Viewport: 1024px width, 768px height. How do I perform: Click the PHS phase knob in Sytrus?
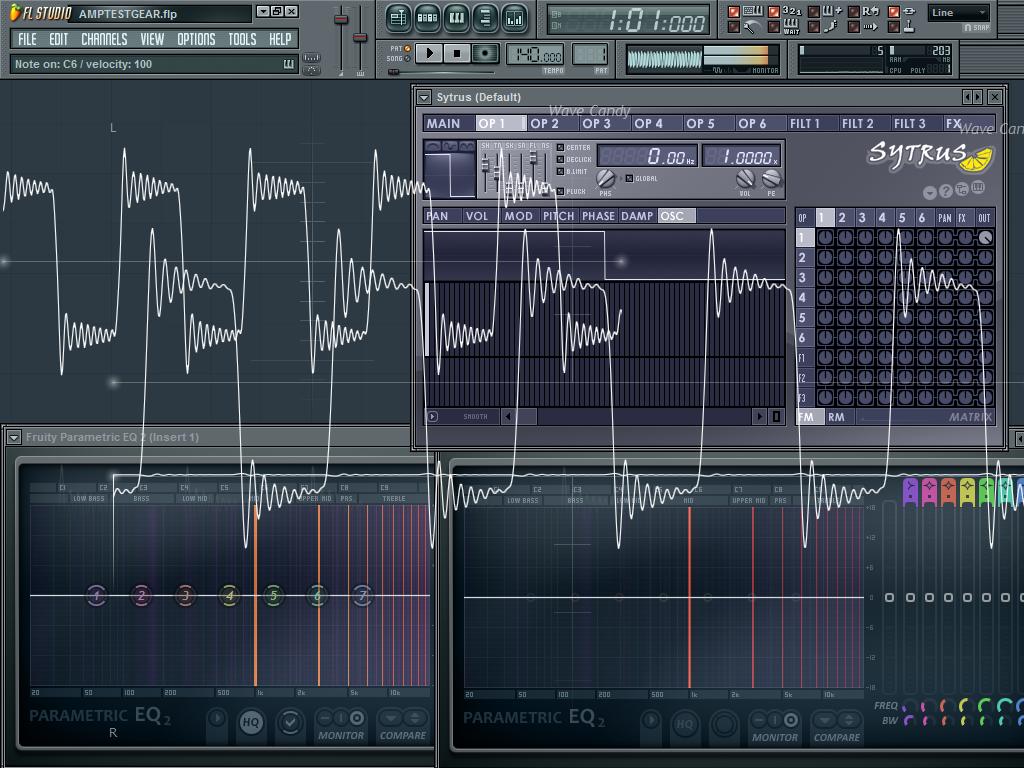[x=605, y=178]
